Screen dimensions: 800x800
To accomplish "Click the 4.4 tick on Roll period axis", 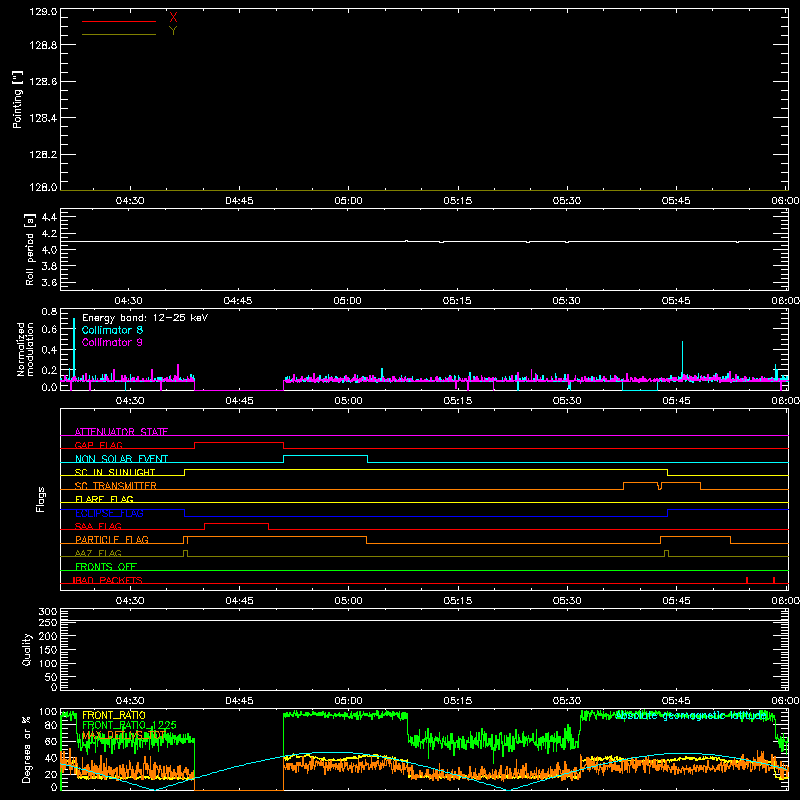I will tap(49, 217).
